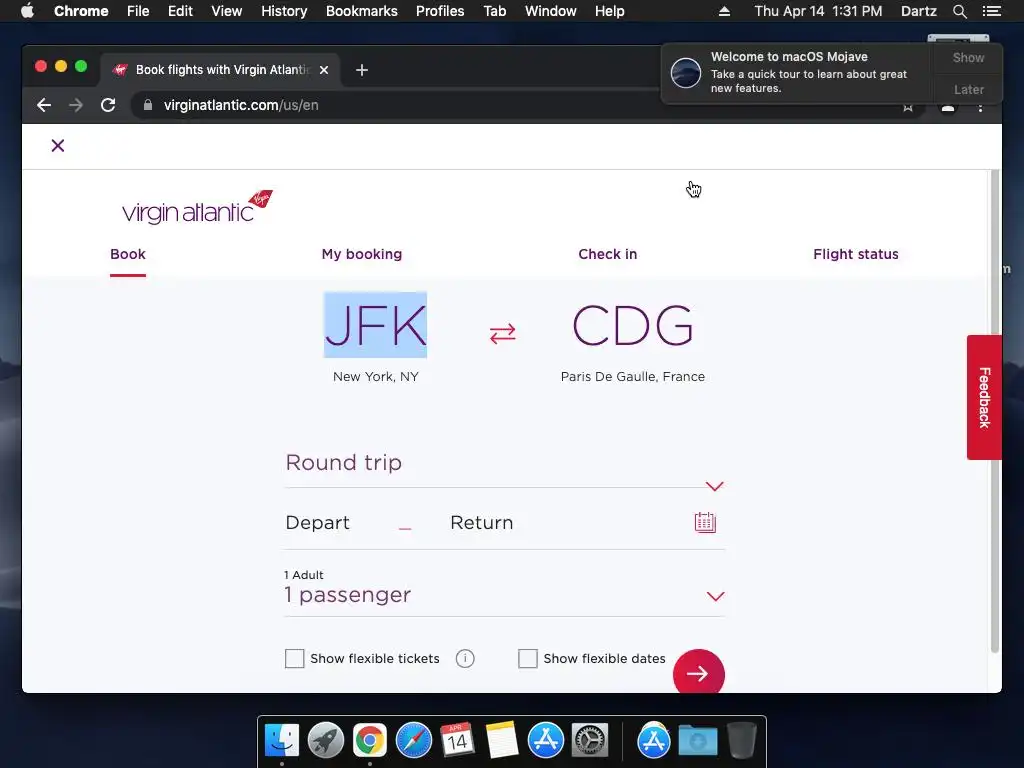Click flexible tickets info icon

(465, 658)
